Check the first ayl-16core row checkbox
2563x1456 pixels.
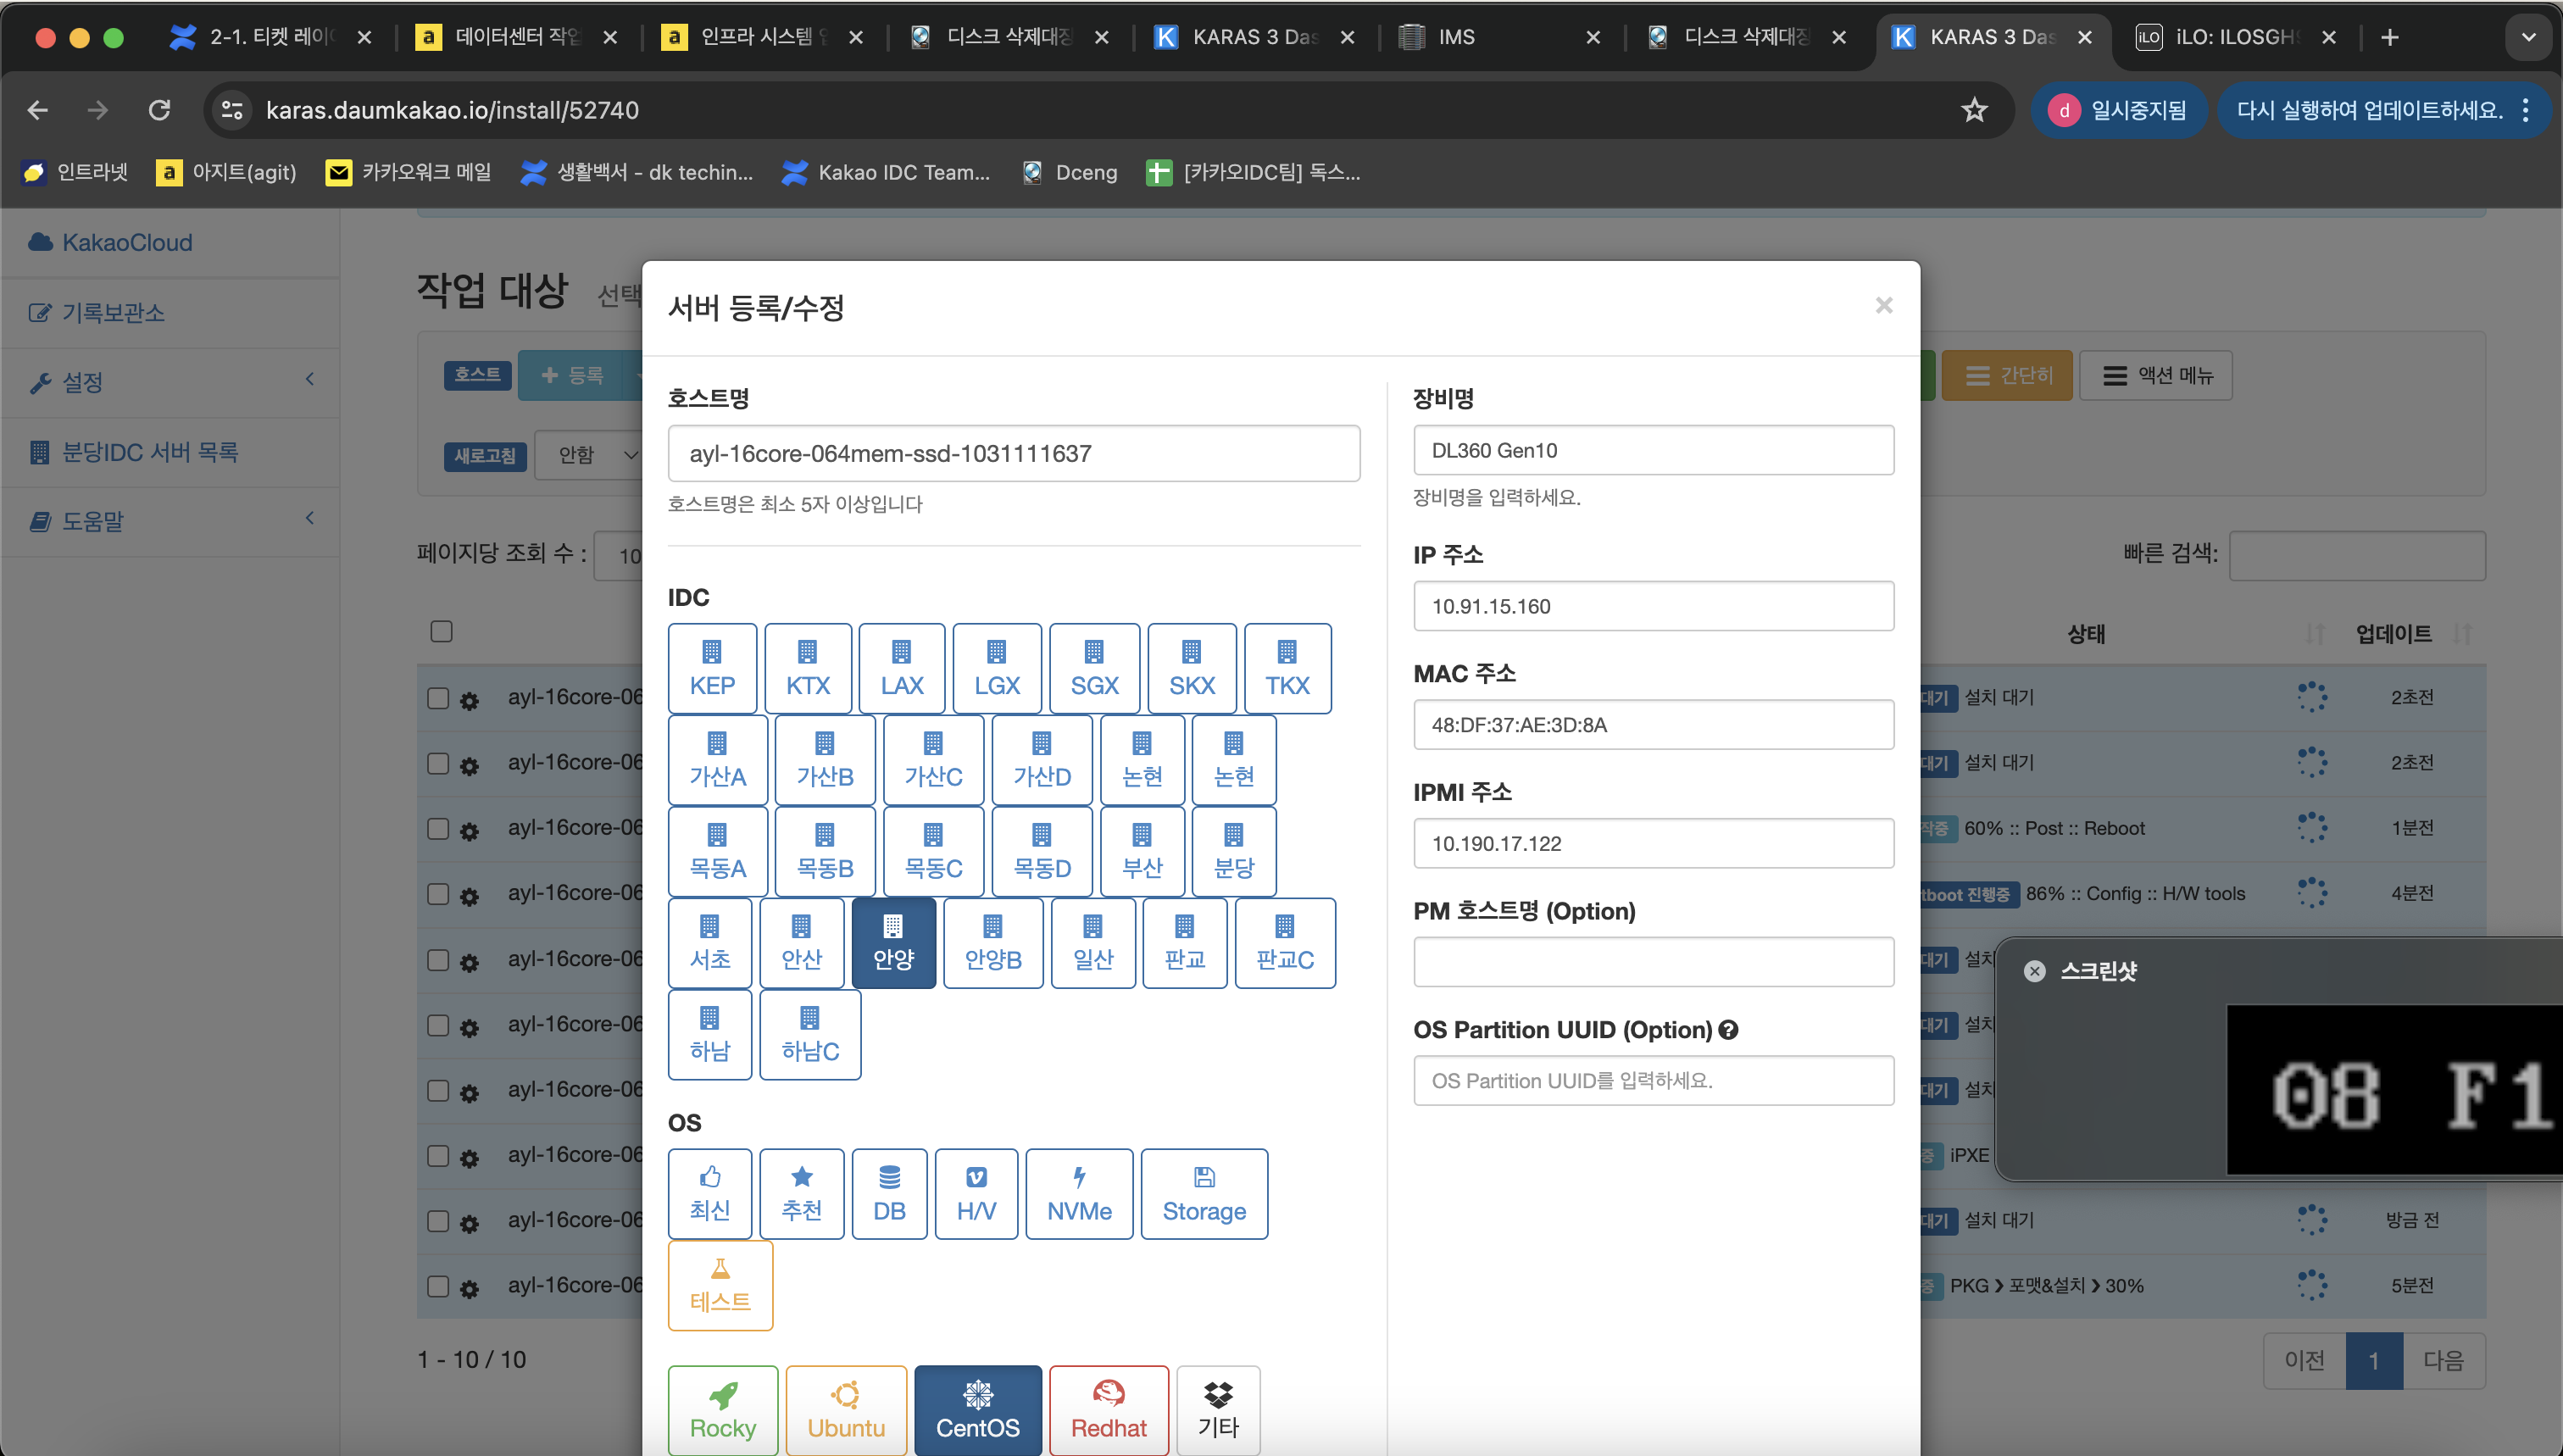tap(438, 698)
